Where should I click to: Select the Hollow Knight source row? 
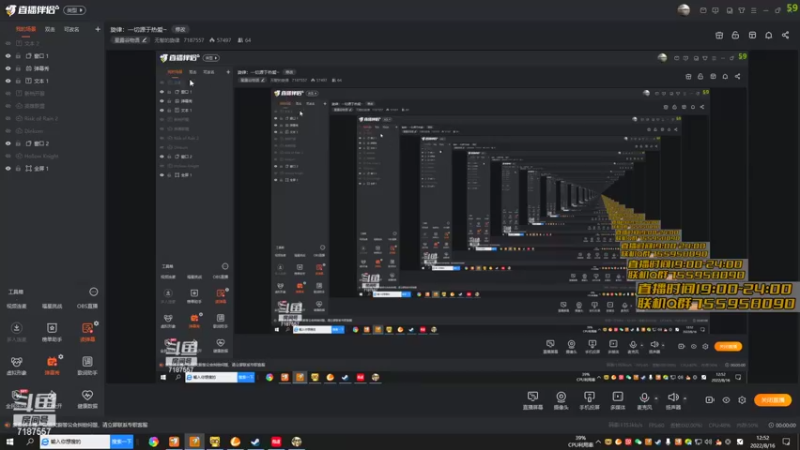coord(52,156)
